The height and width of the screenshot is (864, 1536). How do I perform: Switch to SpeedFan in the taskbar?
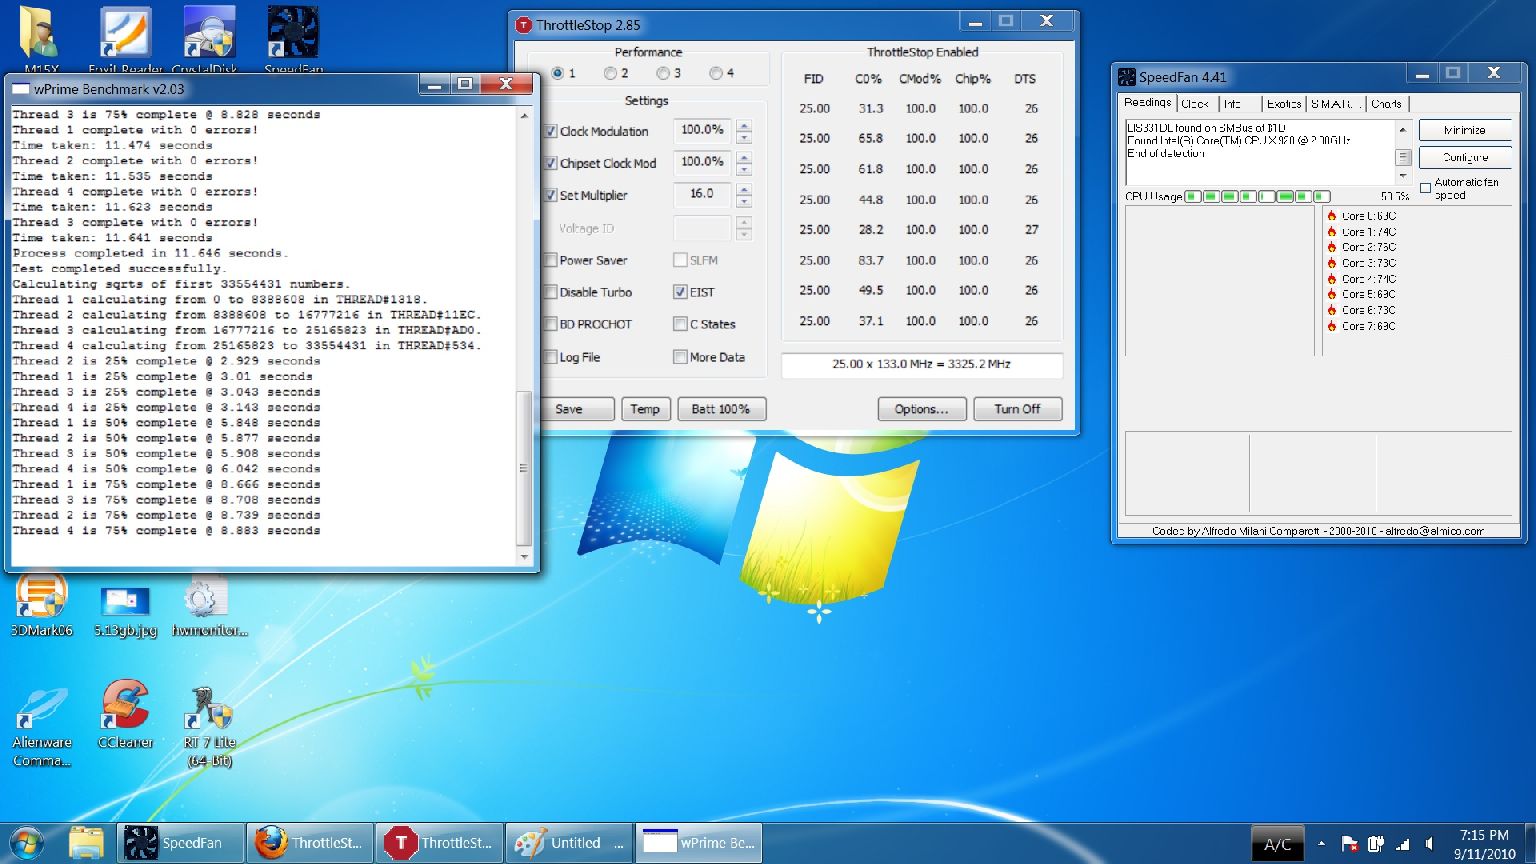[x=181, y=843]
